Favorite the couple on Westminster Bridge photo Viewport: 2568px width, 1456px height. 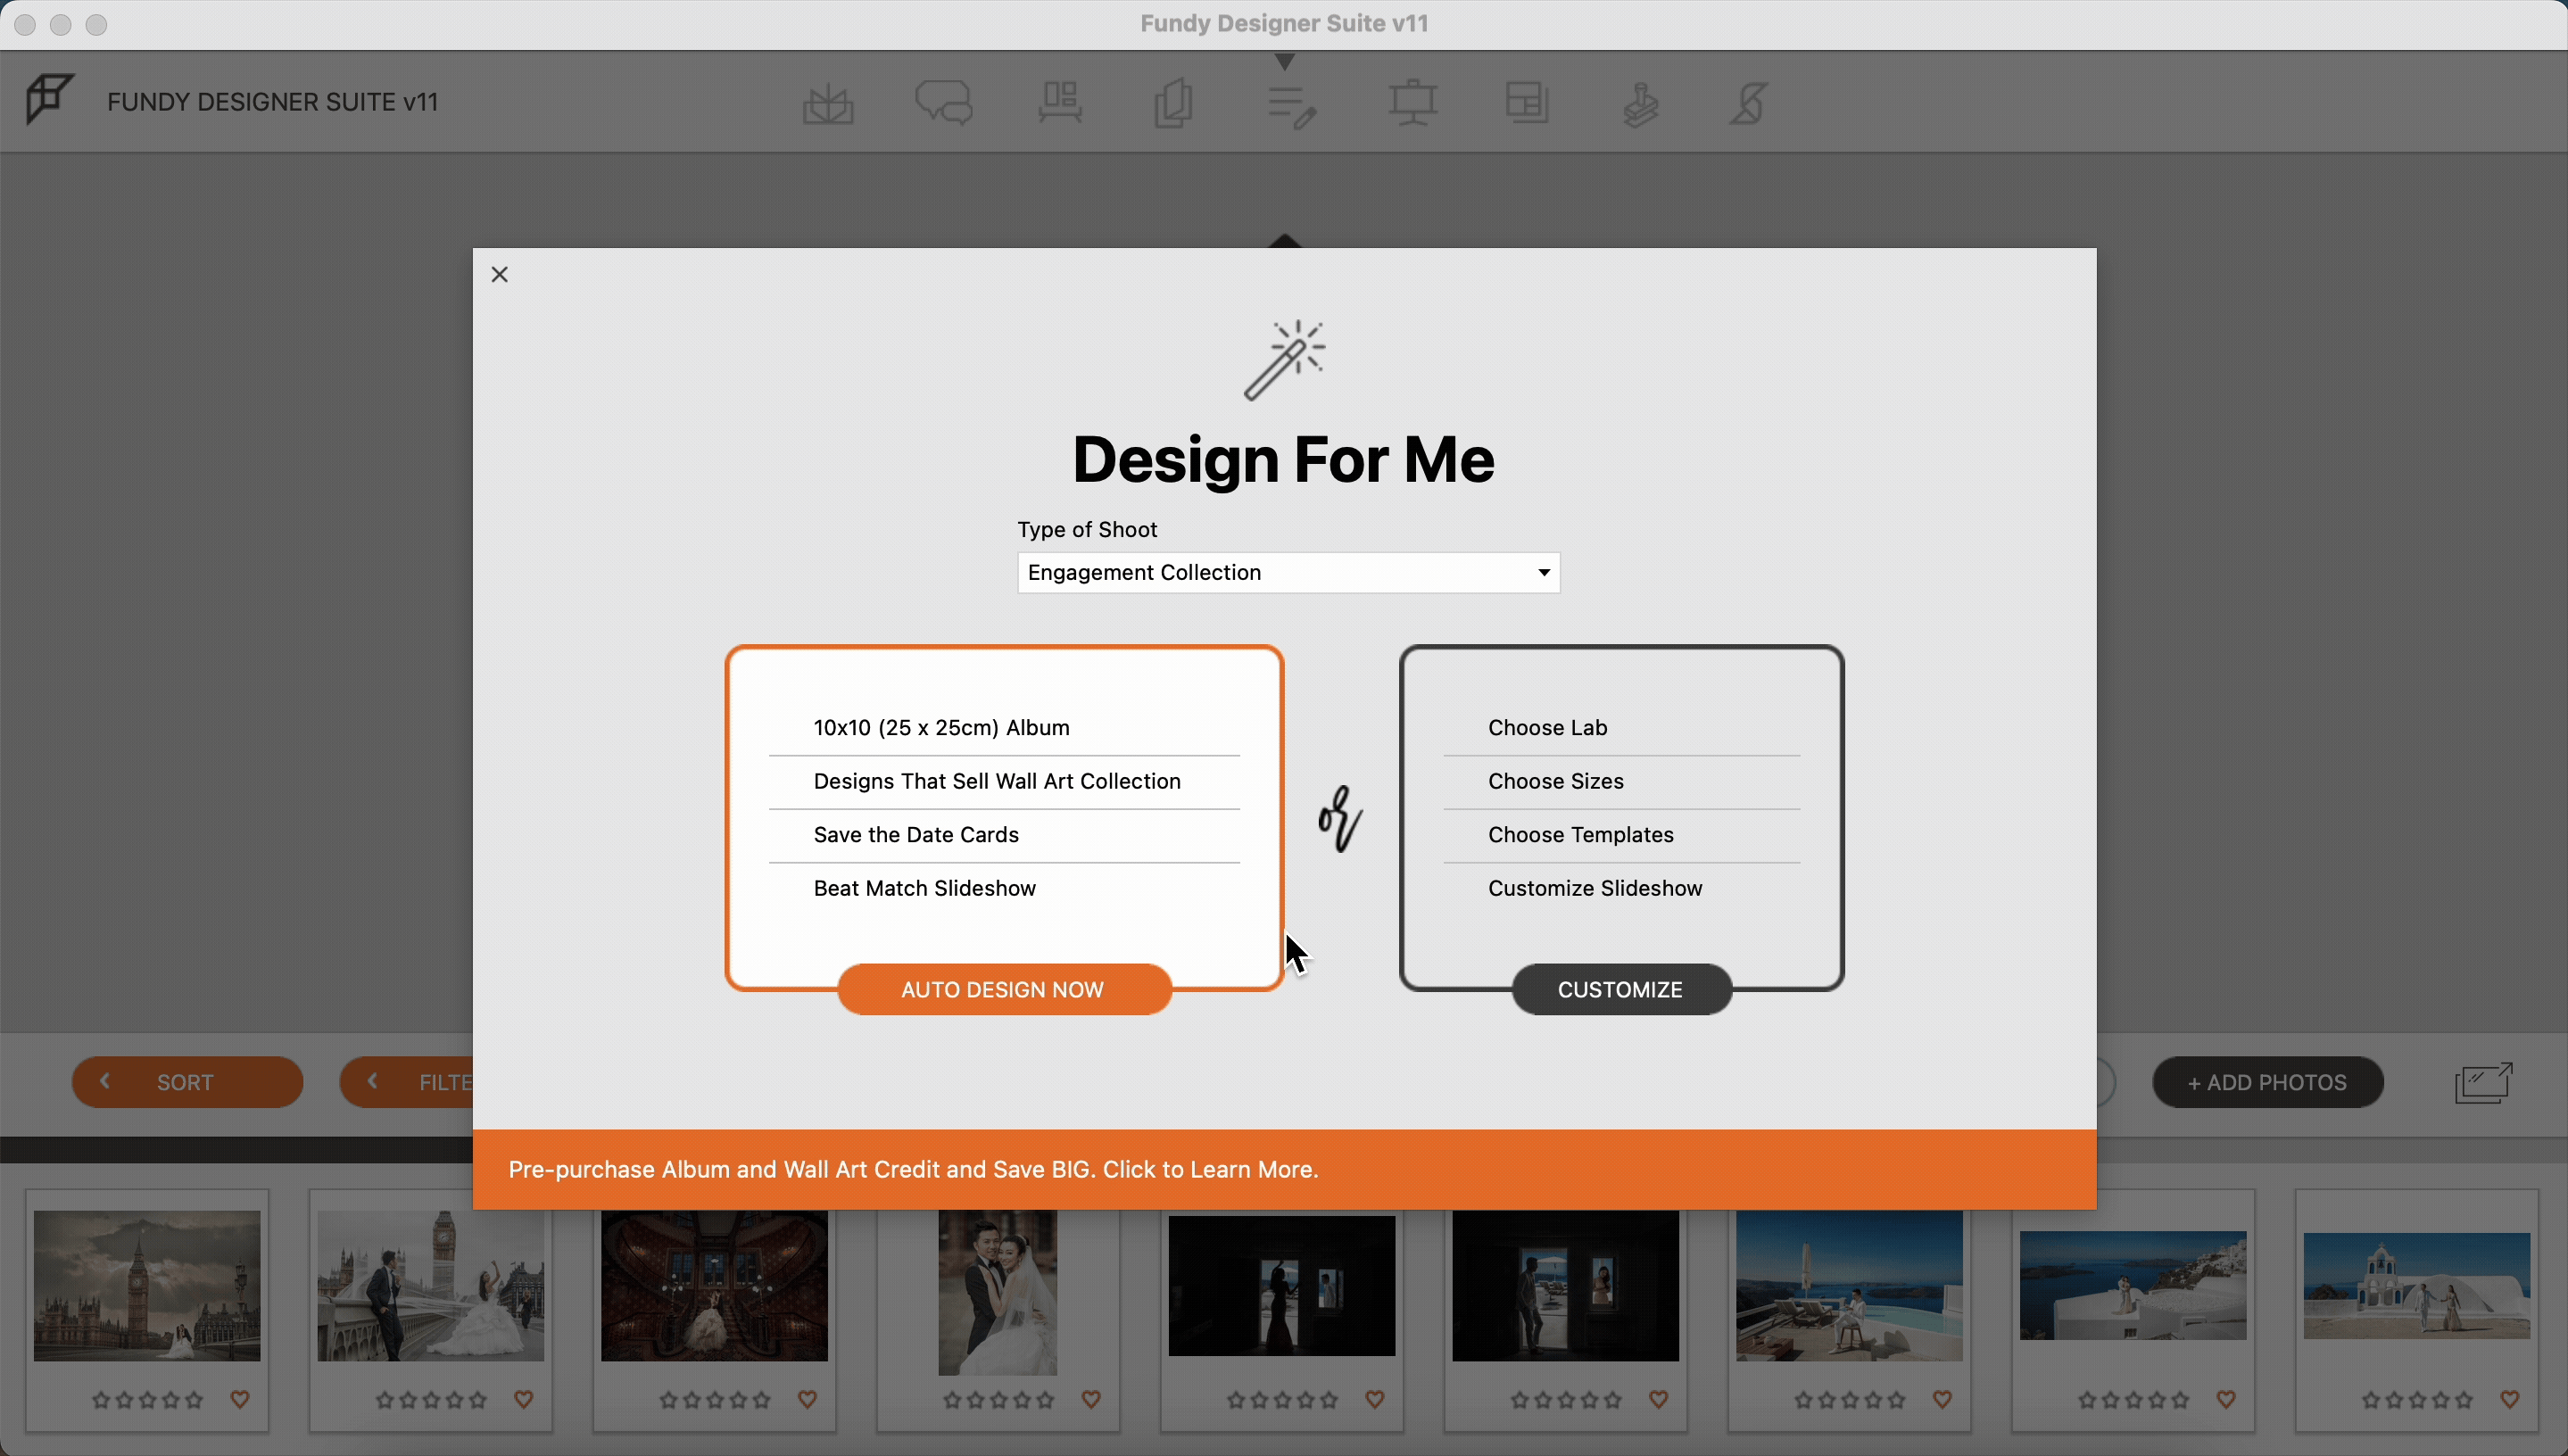pos(524,1400)
